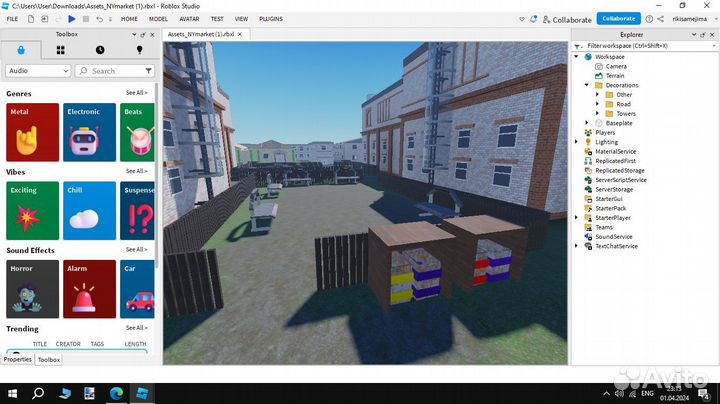Open the Toolbox Recent clock icon
Viewport: 720px width, 404px height.
pyautogui.click(x=100, y=49)
